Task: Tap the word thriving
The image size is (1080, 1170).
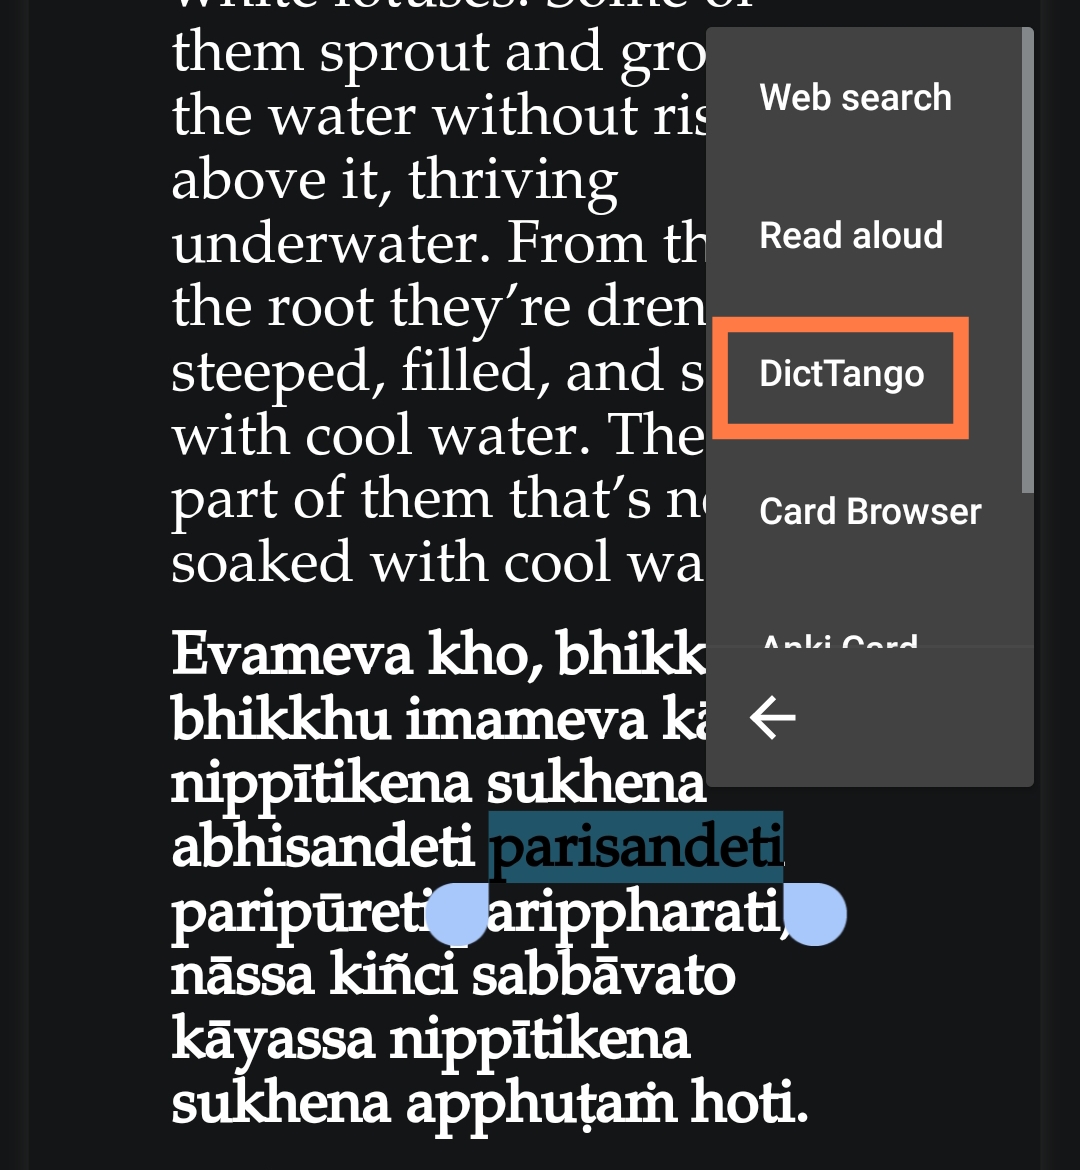Action: pyautogui.click(x=513, y=181)
